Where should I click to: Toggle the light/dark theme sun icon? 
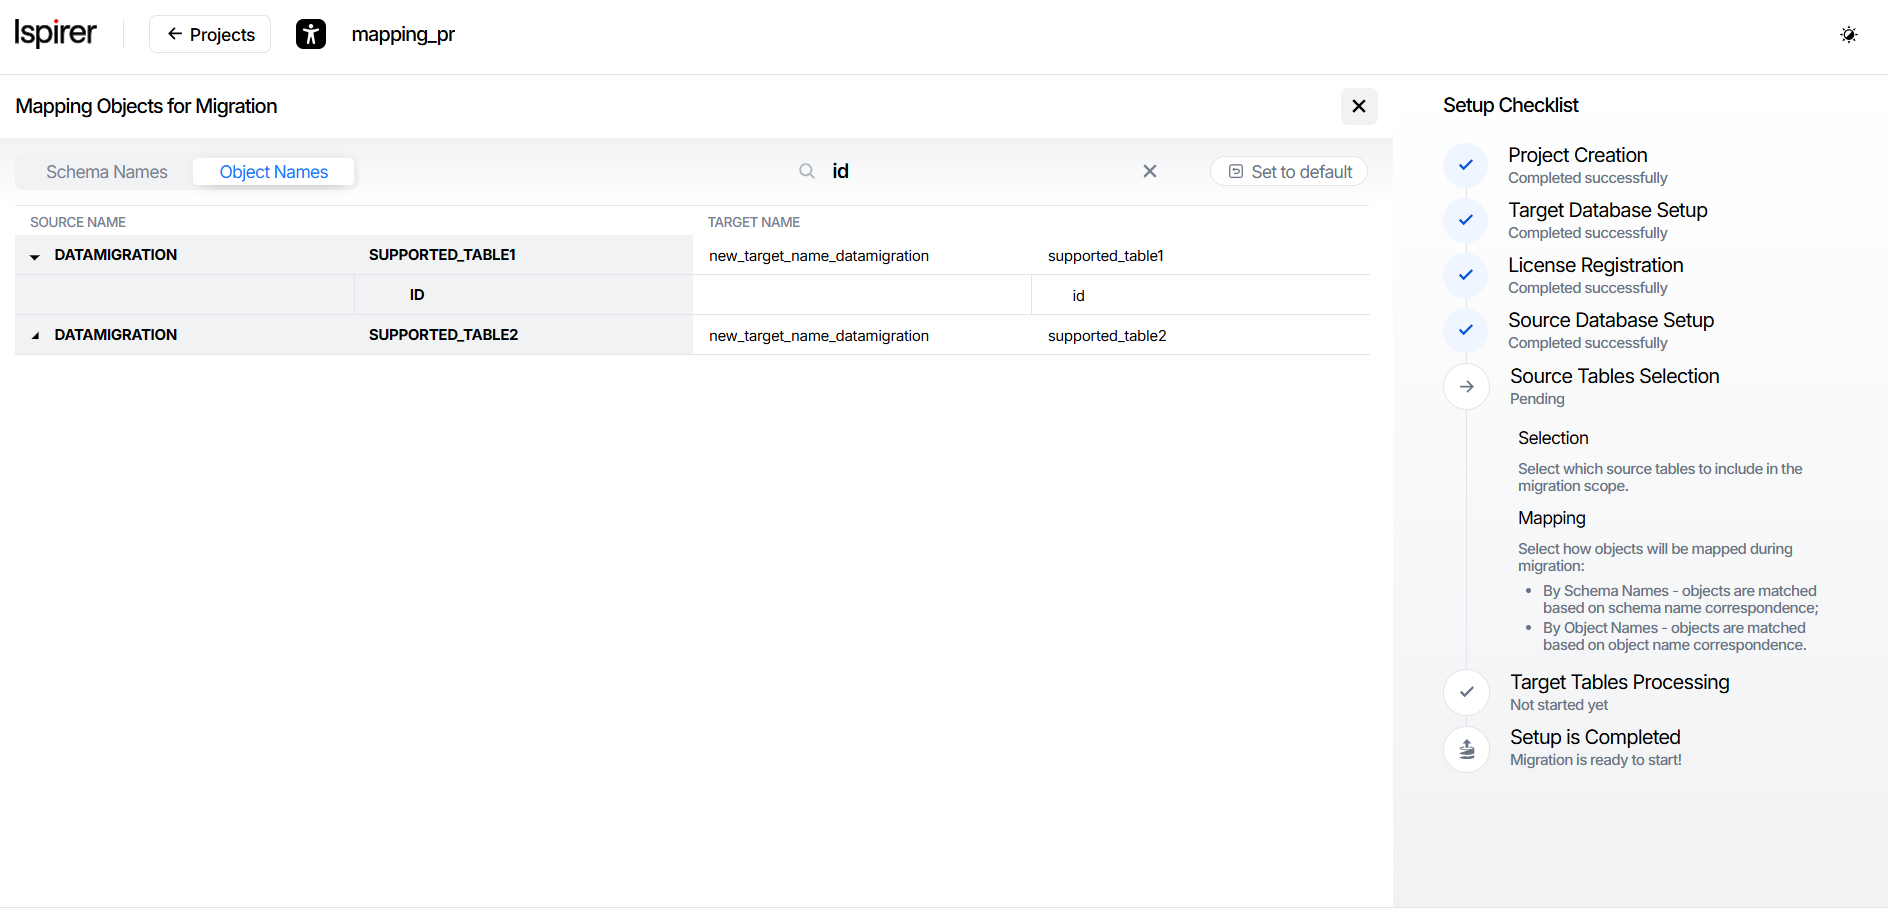[1848, 35]
